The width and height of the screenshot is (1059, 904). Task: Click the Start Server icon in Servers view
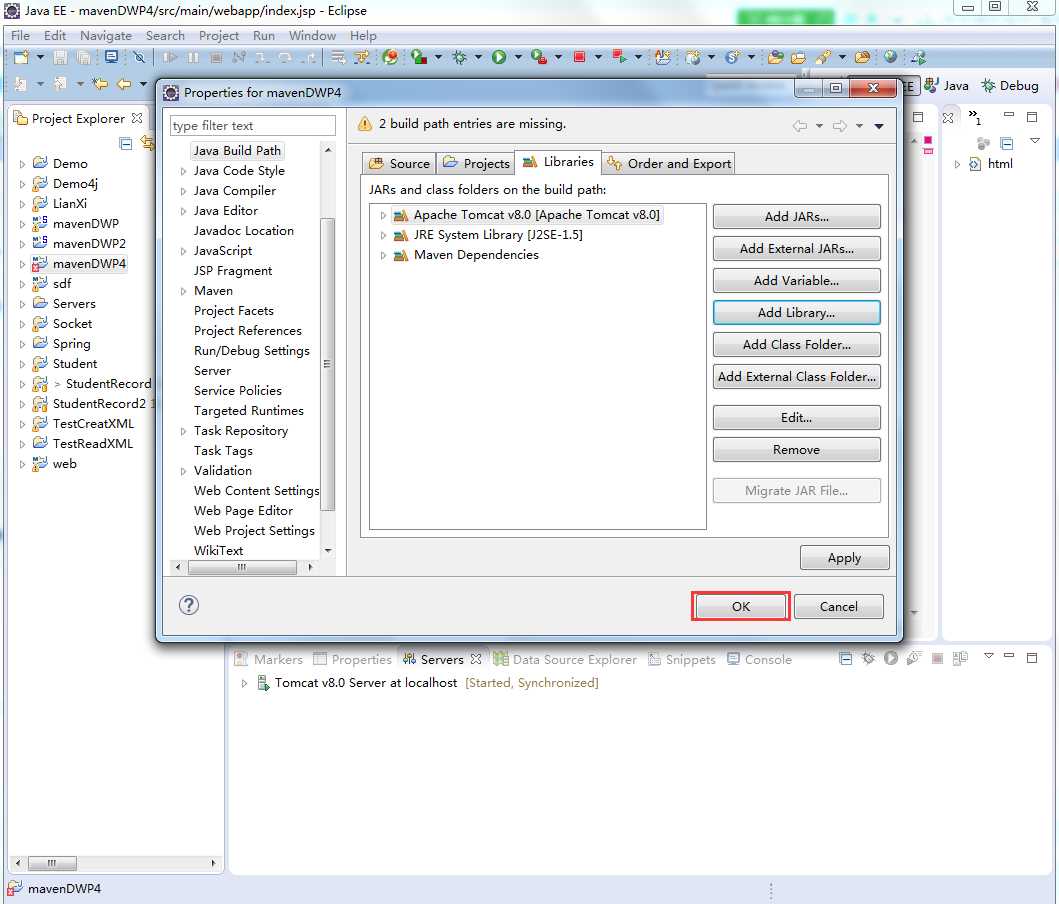(x=891, y=658)
